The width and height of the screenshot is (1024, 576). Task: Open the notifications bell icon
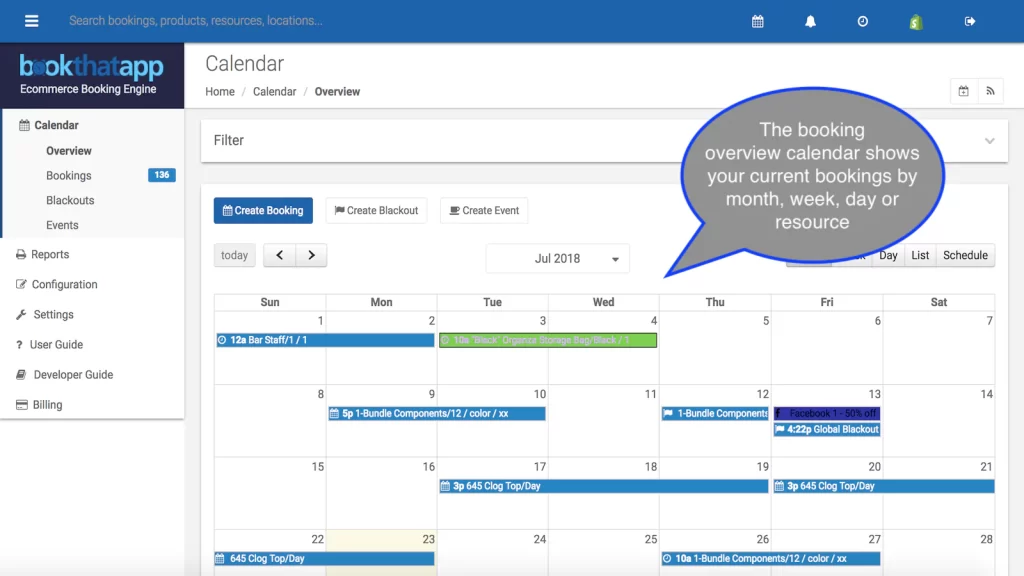coord(810,22)
